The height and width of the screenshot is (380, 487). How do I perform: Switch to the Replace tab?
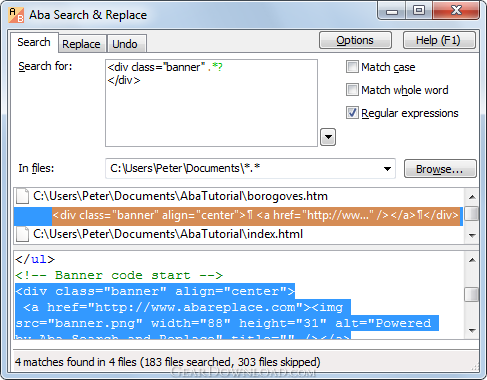(81, 44)
